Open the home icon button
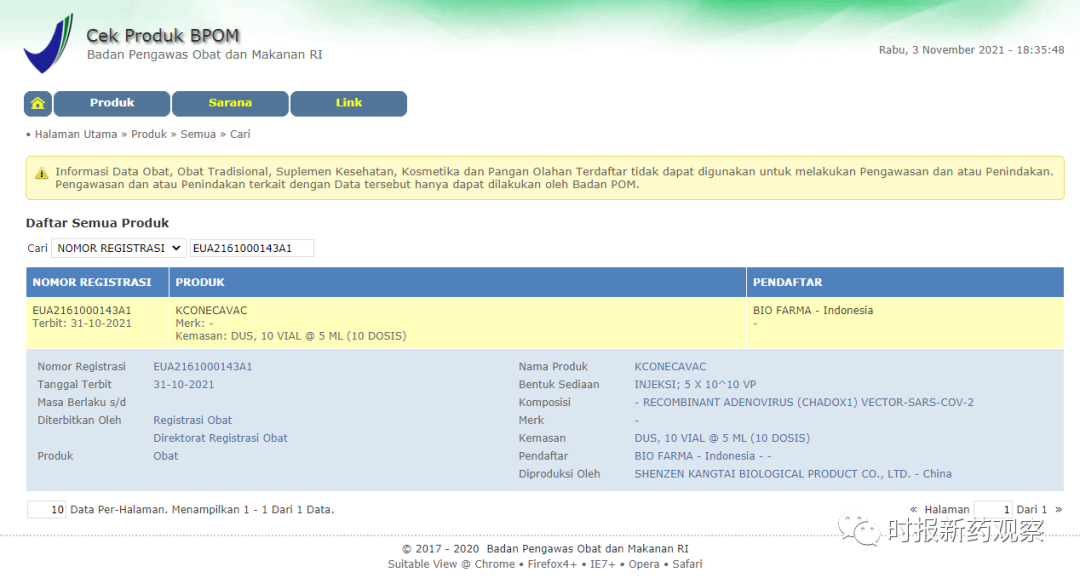 [38, 103]
